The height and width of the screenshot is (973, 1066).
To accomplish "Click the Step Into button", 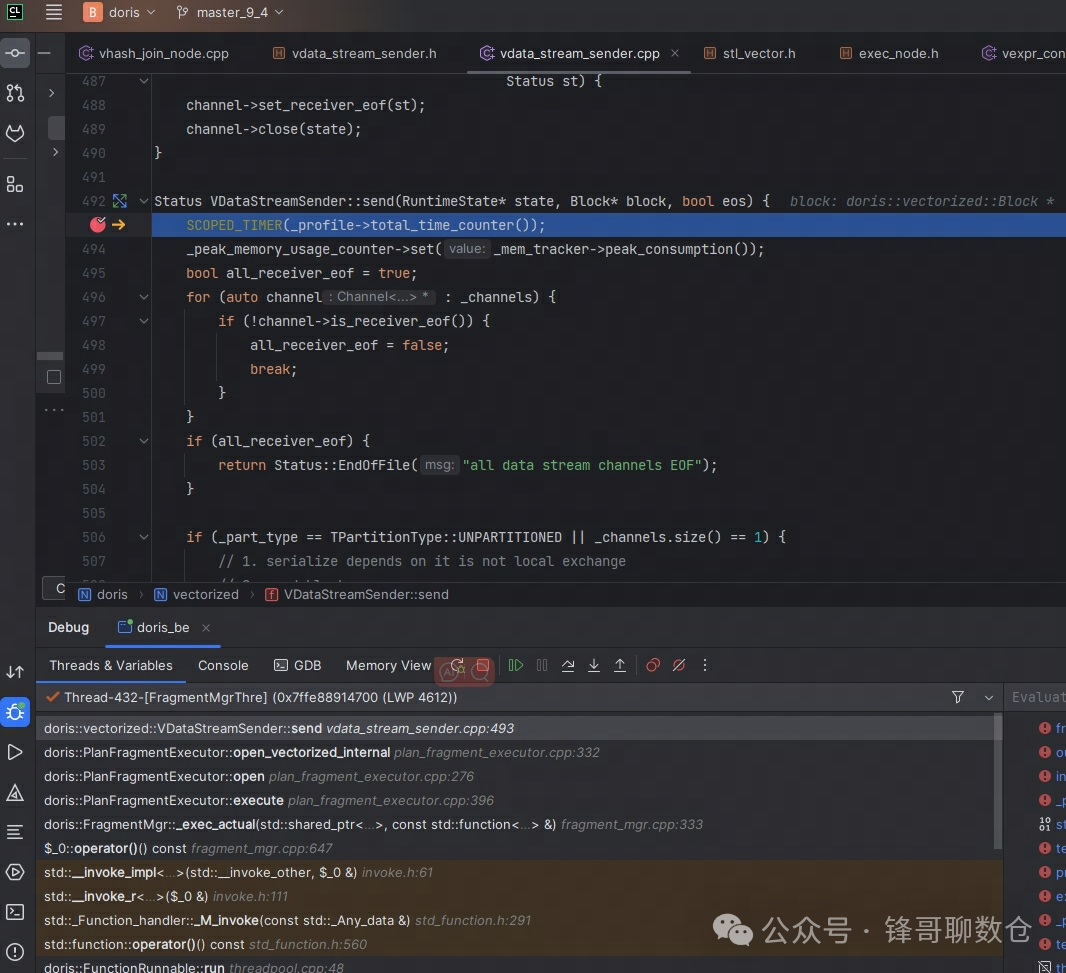I will tap(594, 665).
